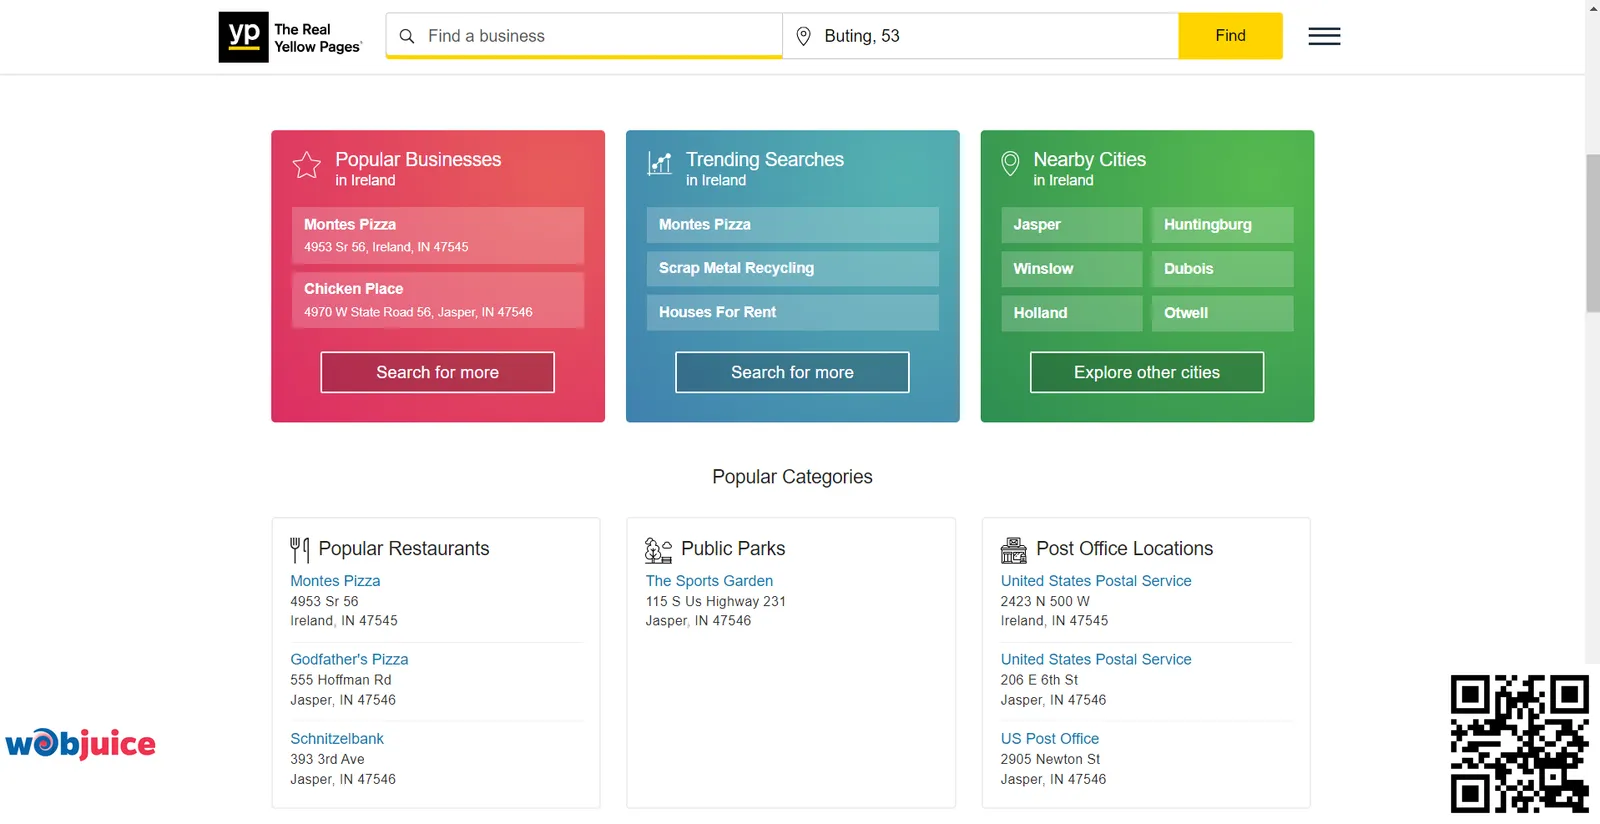Choose Dubois nearby city
1600x824 pixels.
pos(1222,269)
